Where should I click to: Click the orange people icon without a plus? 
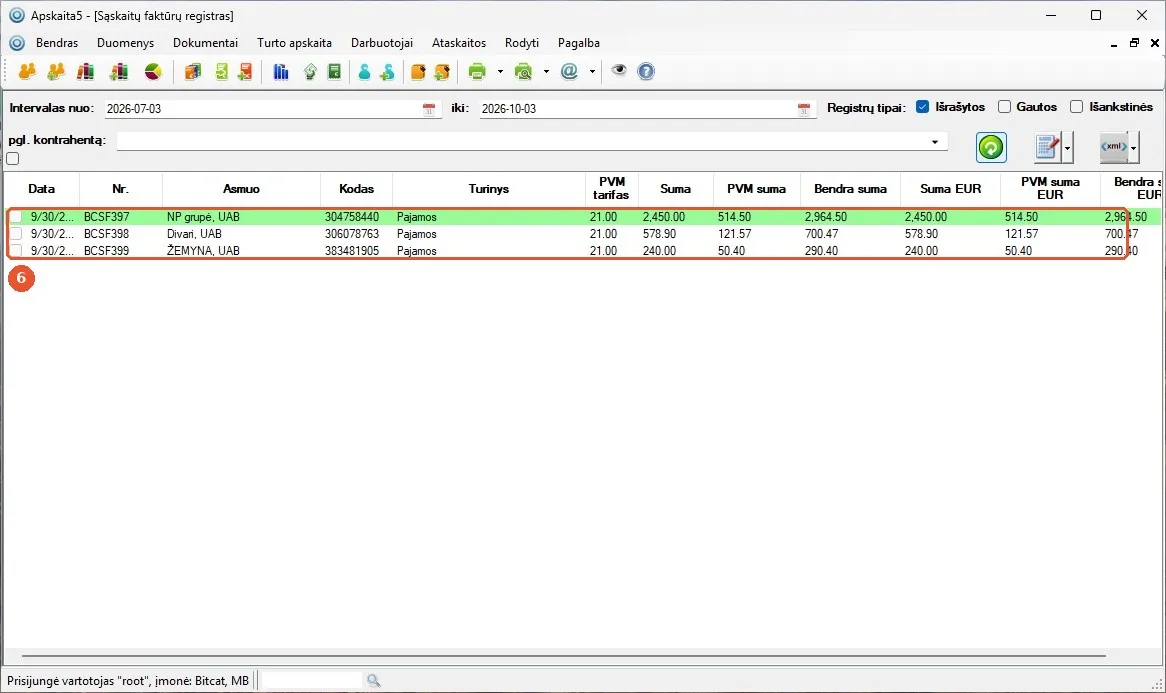coord(28,71)
